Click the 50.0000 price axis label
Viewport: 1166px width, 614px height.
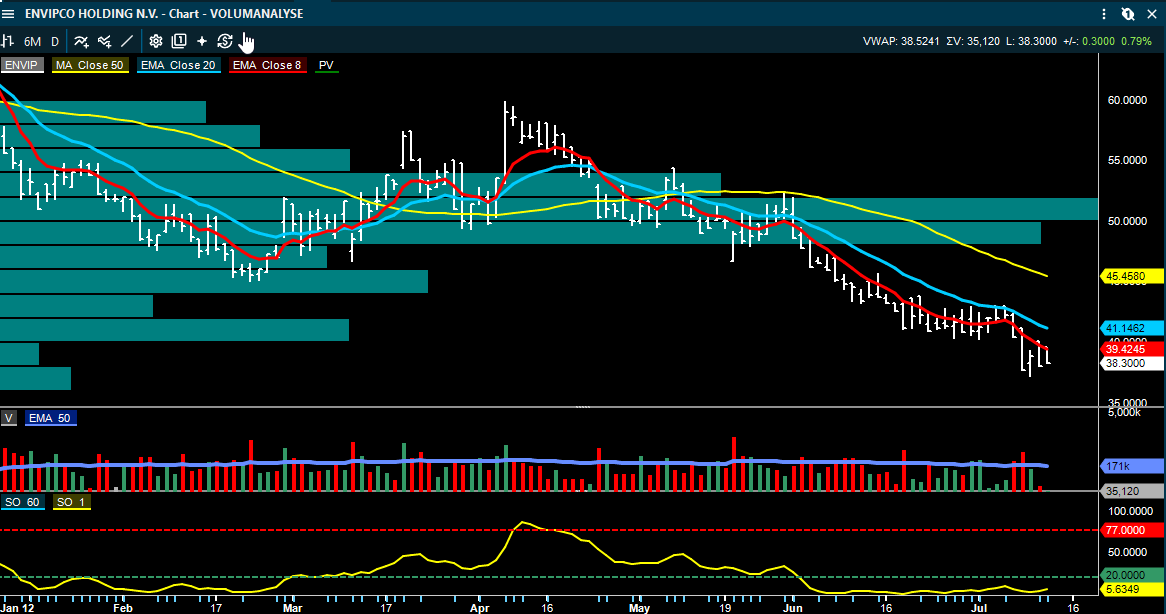click(1127, 222)
